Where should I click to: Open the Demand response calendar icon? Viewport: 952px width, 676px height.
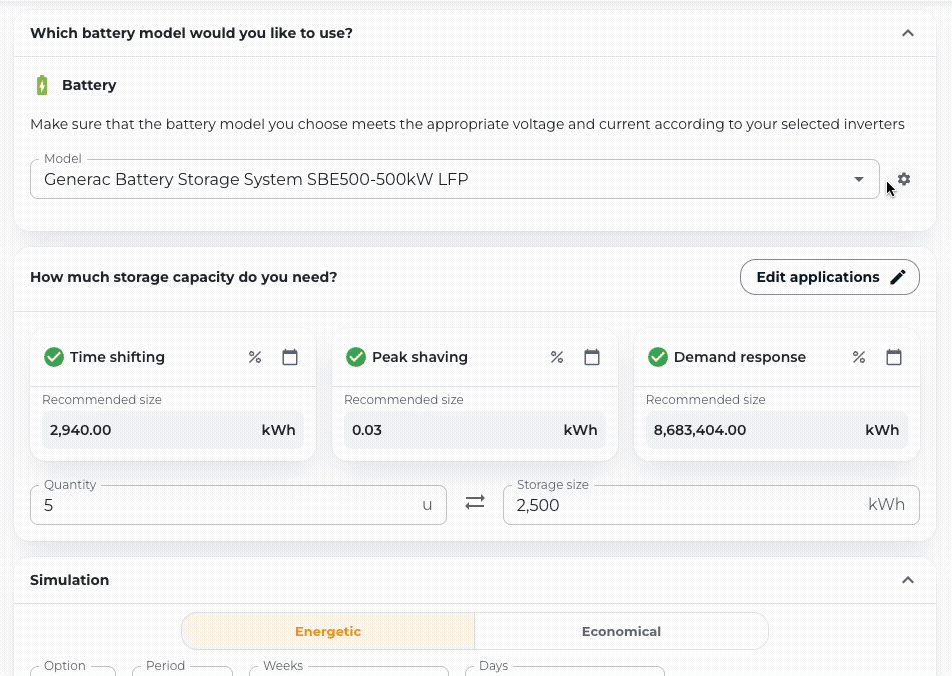pos(894,357)
